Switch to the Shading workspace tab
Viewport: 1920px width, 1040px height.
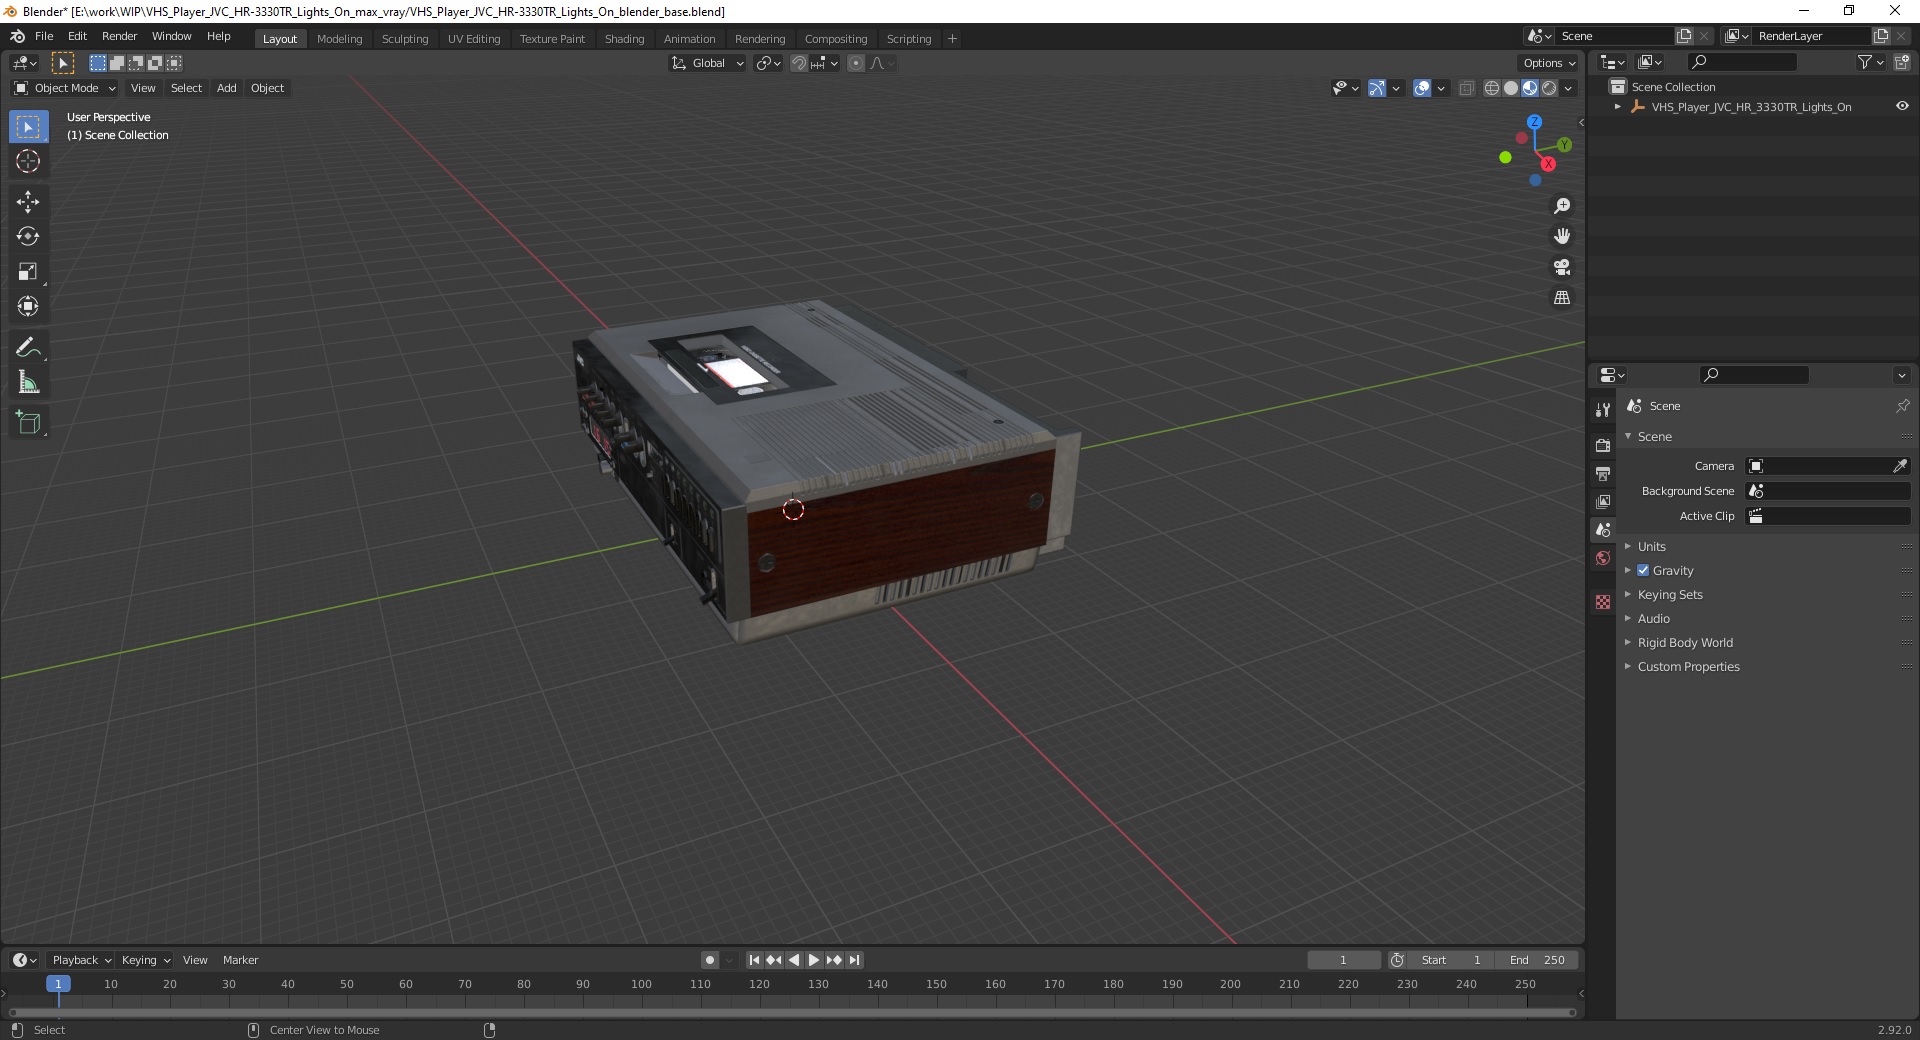point(624,39)
